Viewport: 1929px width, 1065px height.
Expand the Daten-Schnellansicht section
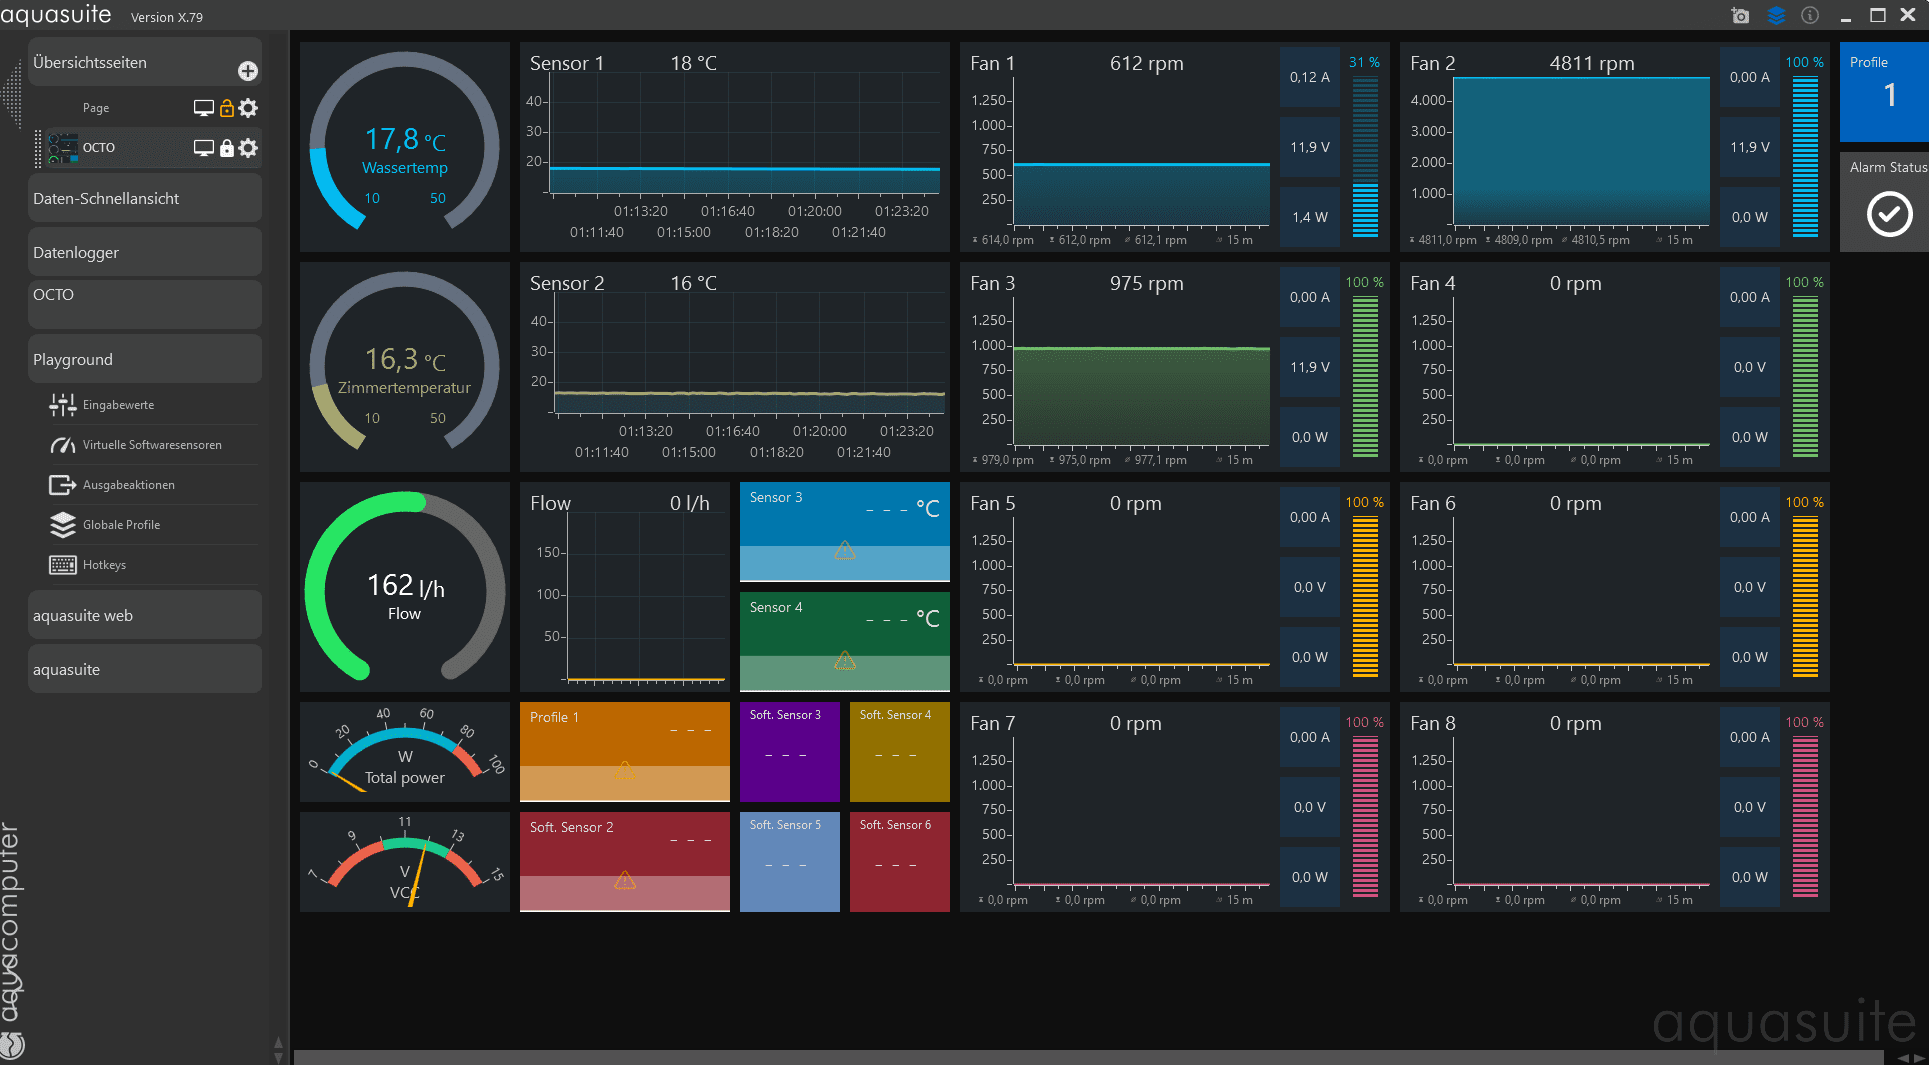point(145,198)
